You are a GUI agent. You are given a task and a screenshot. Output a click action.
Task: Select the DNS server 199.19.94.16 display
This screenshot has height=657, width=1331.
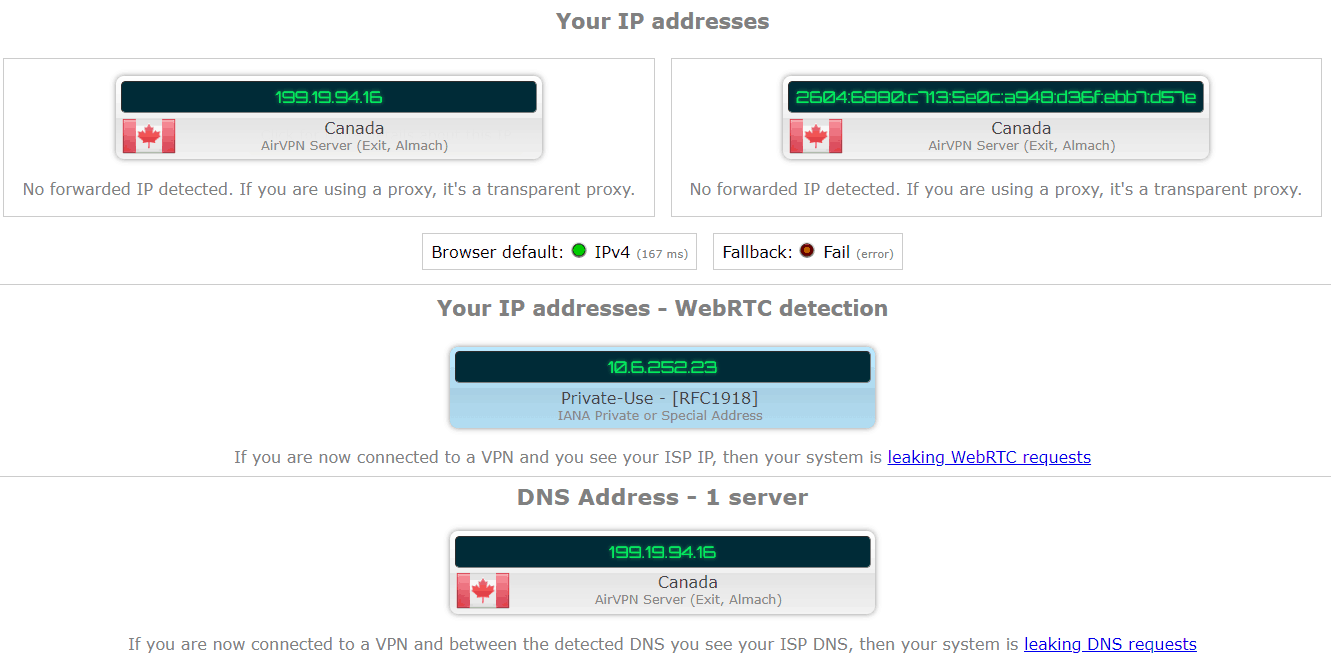point(662,552)
